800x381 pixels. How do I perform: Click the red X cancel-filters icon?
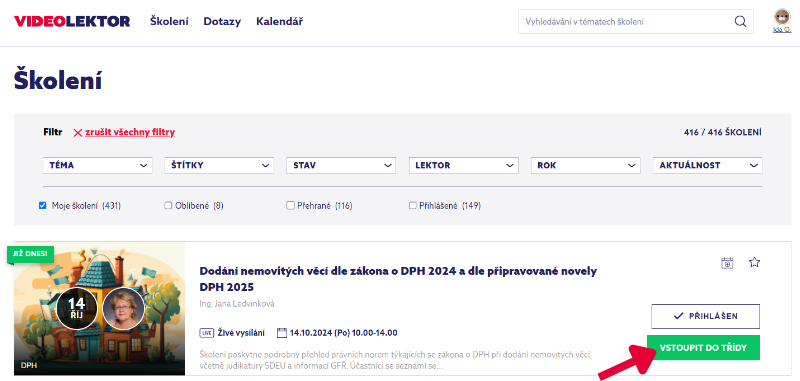point(78,133)
